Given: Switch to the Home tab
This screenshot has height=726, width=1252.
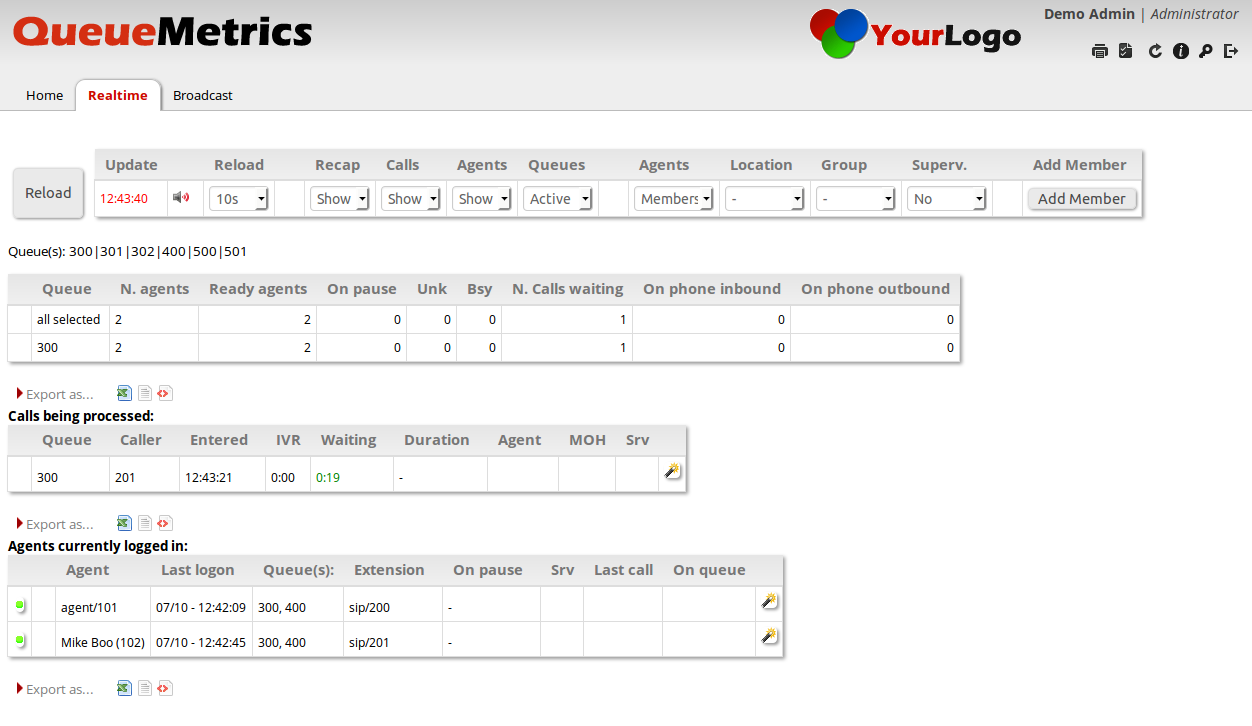Looking at the screenshot, I should (x=44, y=96).
